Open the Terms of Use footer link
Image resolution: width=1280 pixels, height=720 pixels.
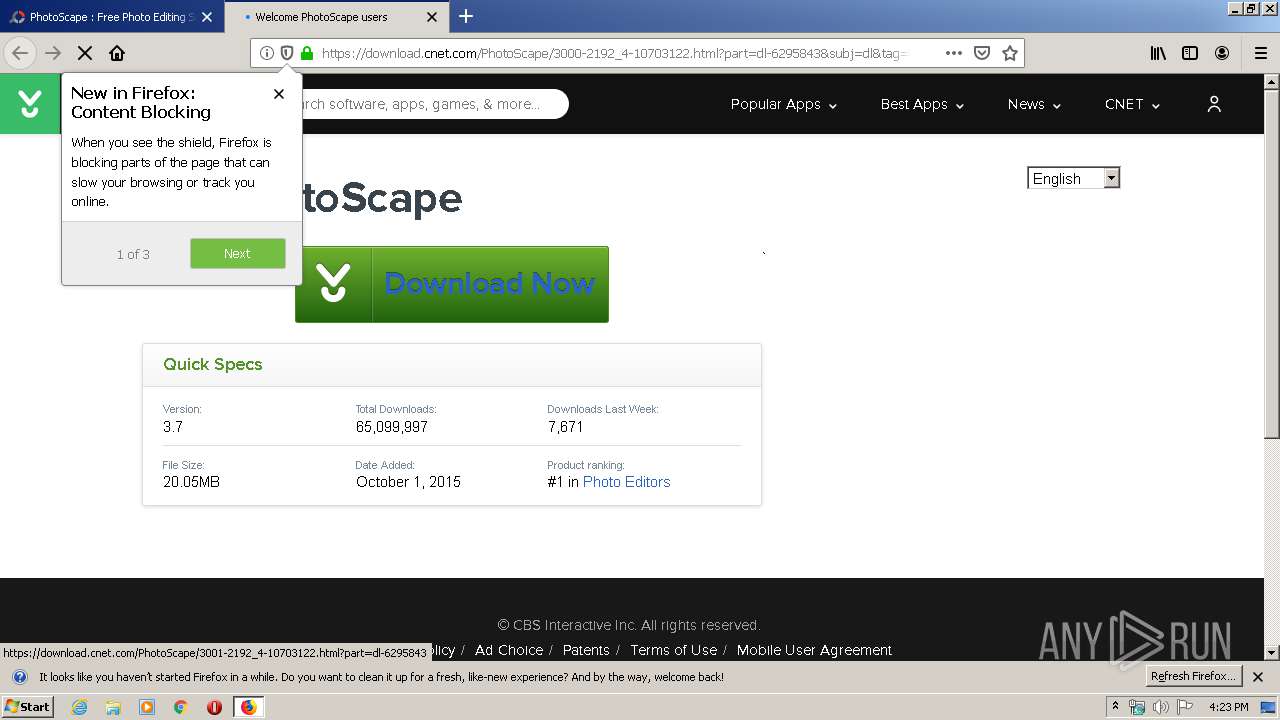673,650
